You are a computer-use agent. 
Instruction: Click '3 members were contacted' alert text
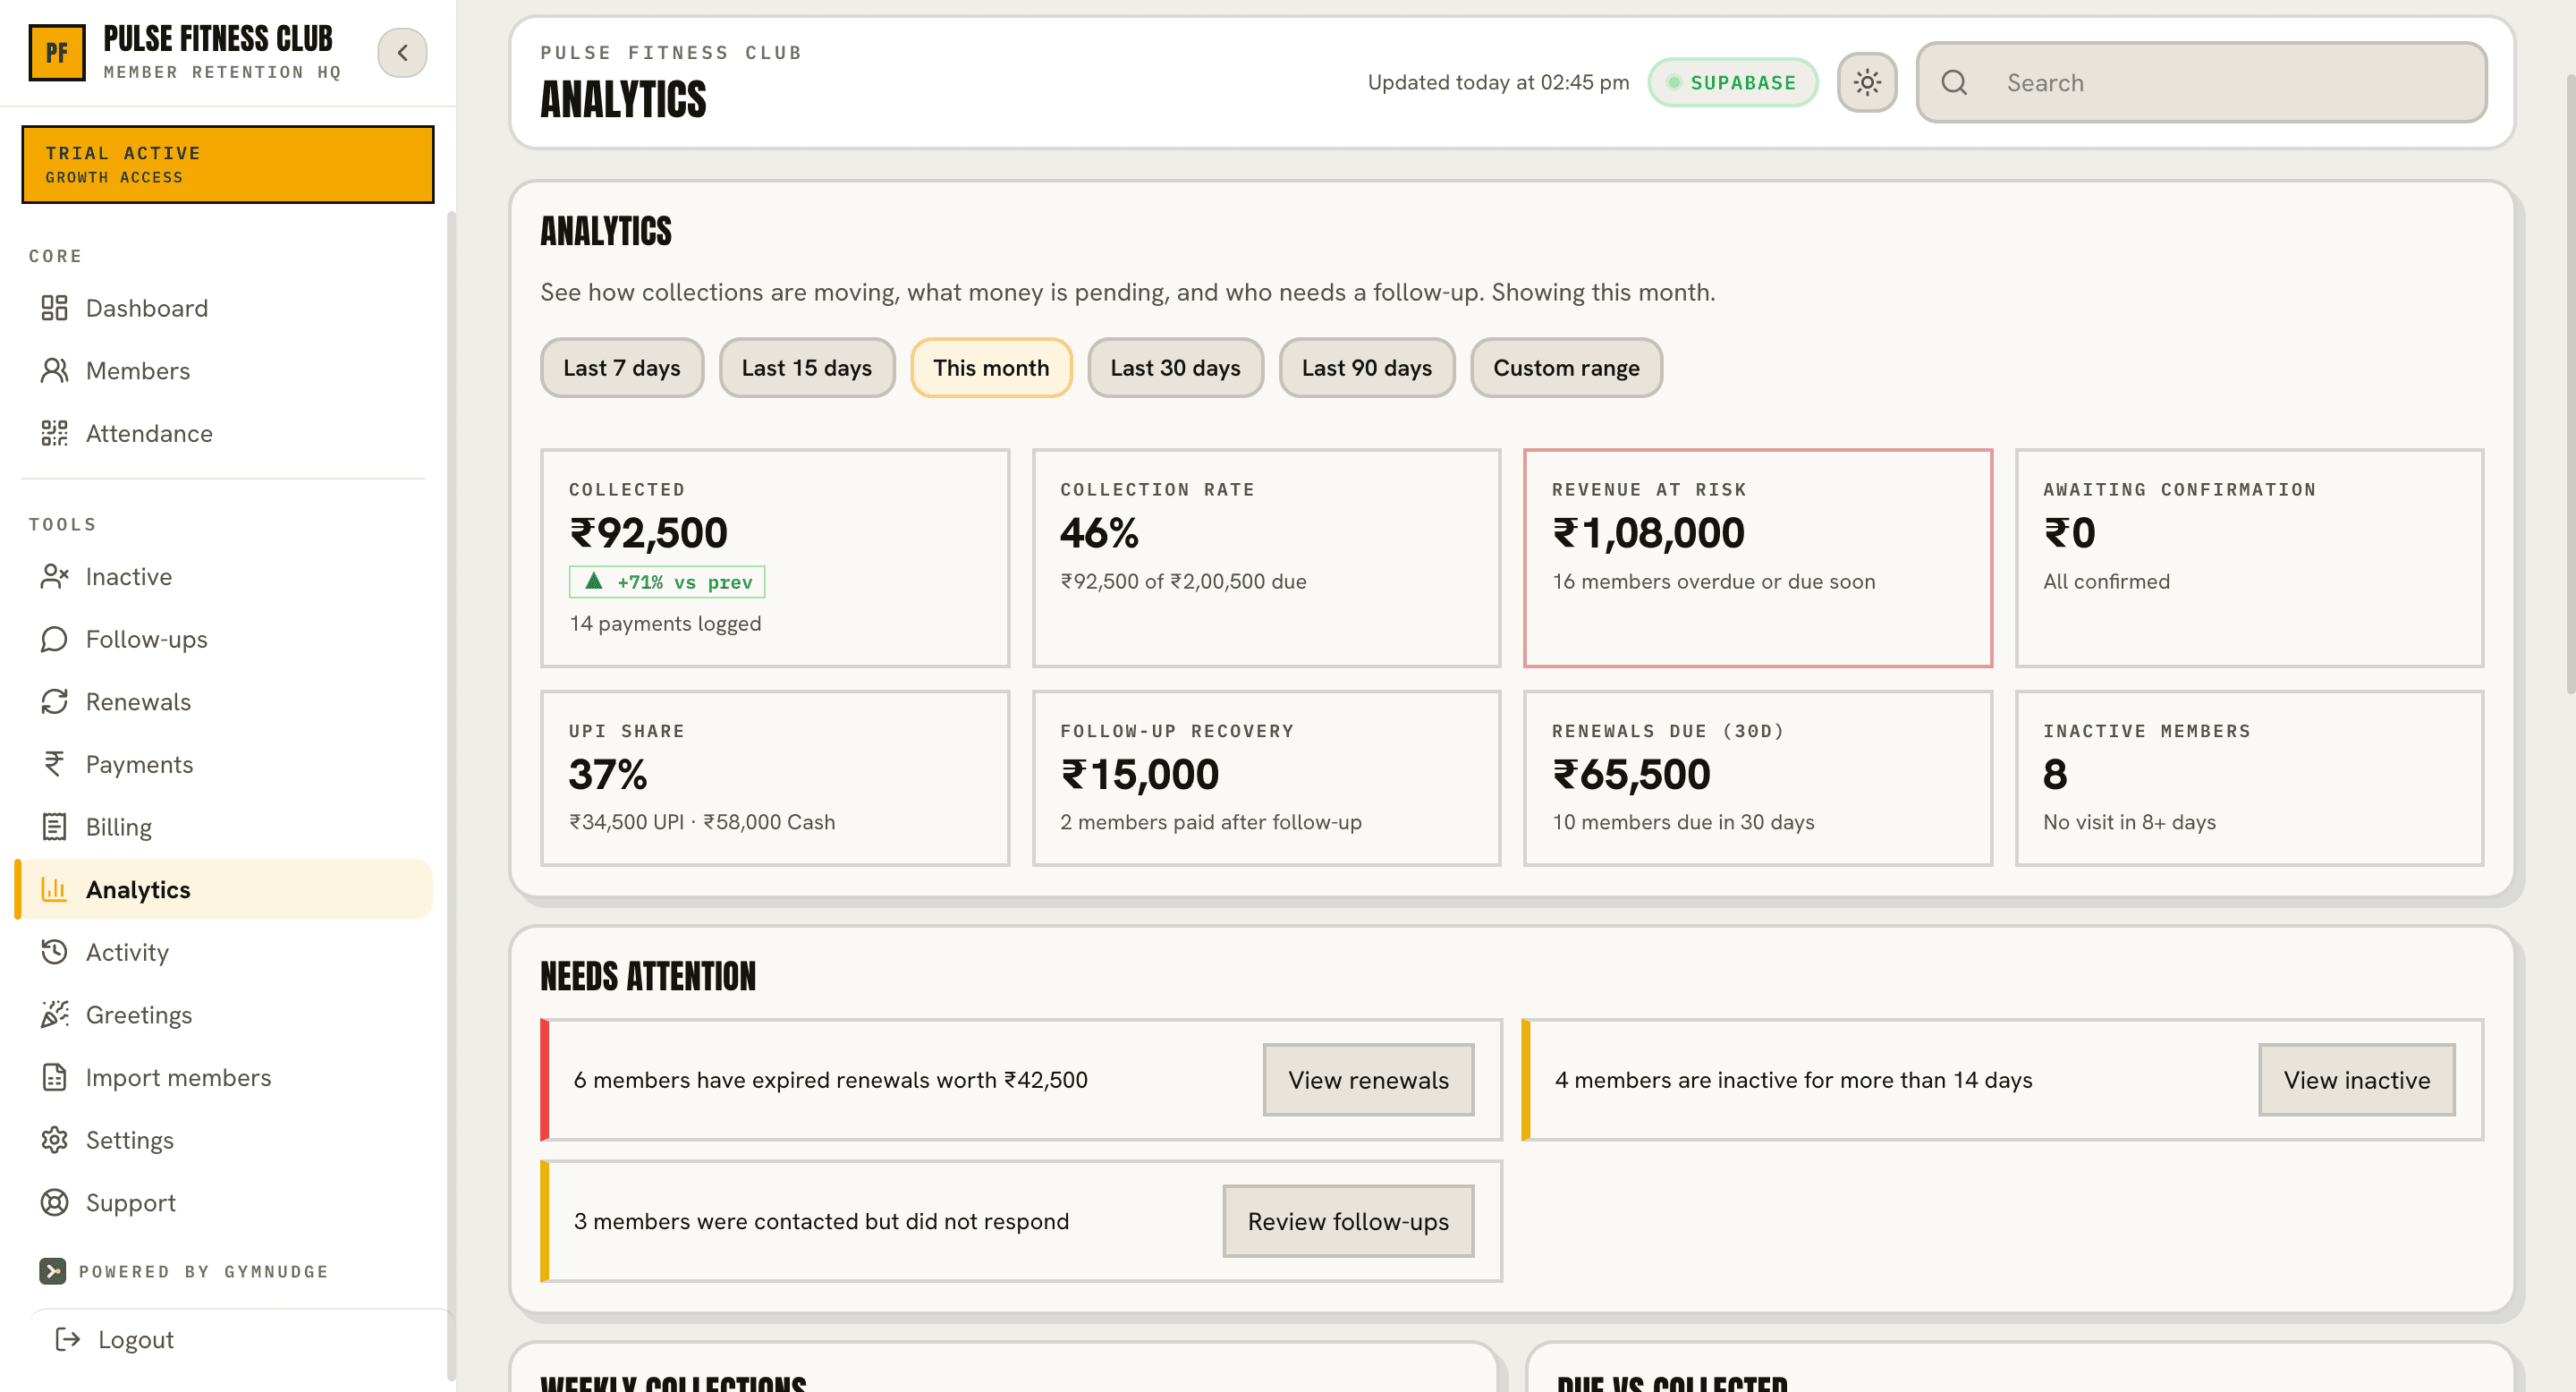point(821,1221)
